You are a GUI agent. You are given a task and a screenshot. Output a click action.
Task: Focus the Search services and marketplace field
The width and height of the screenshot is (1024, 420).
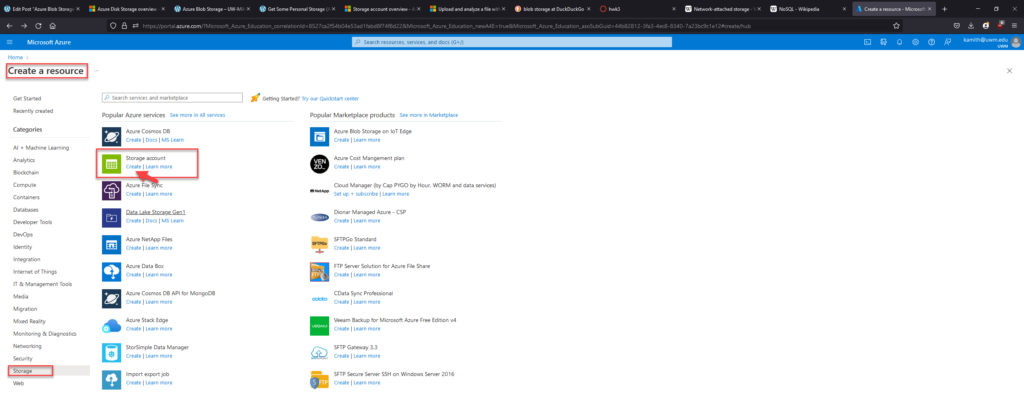(x=172, y=97)
